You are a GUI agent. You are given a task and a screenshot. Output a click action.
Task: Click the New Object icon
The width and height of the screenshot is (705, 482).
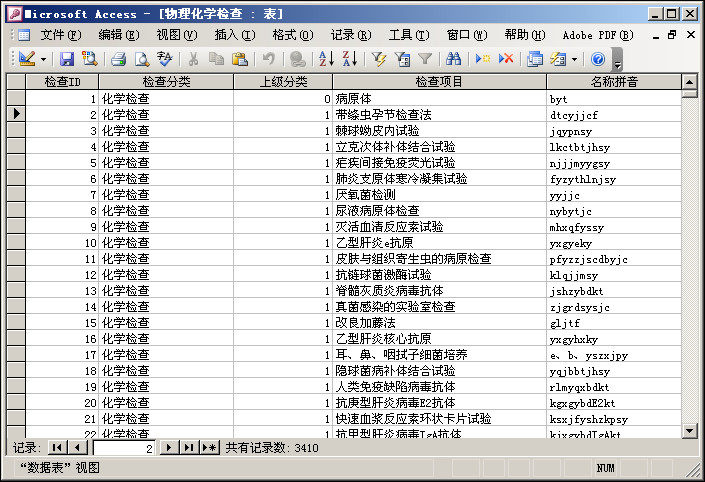(558, 59)
